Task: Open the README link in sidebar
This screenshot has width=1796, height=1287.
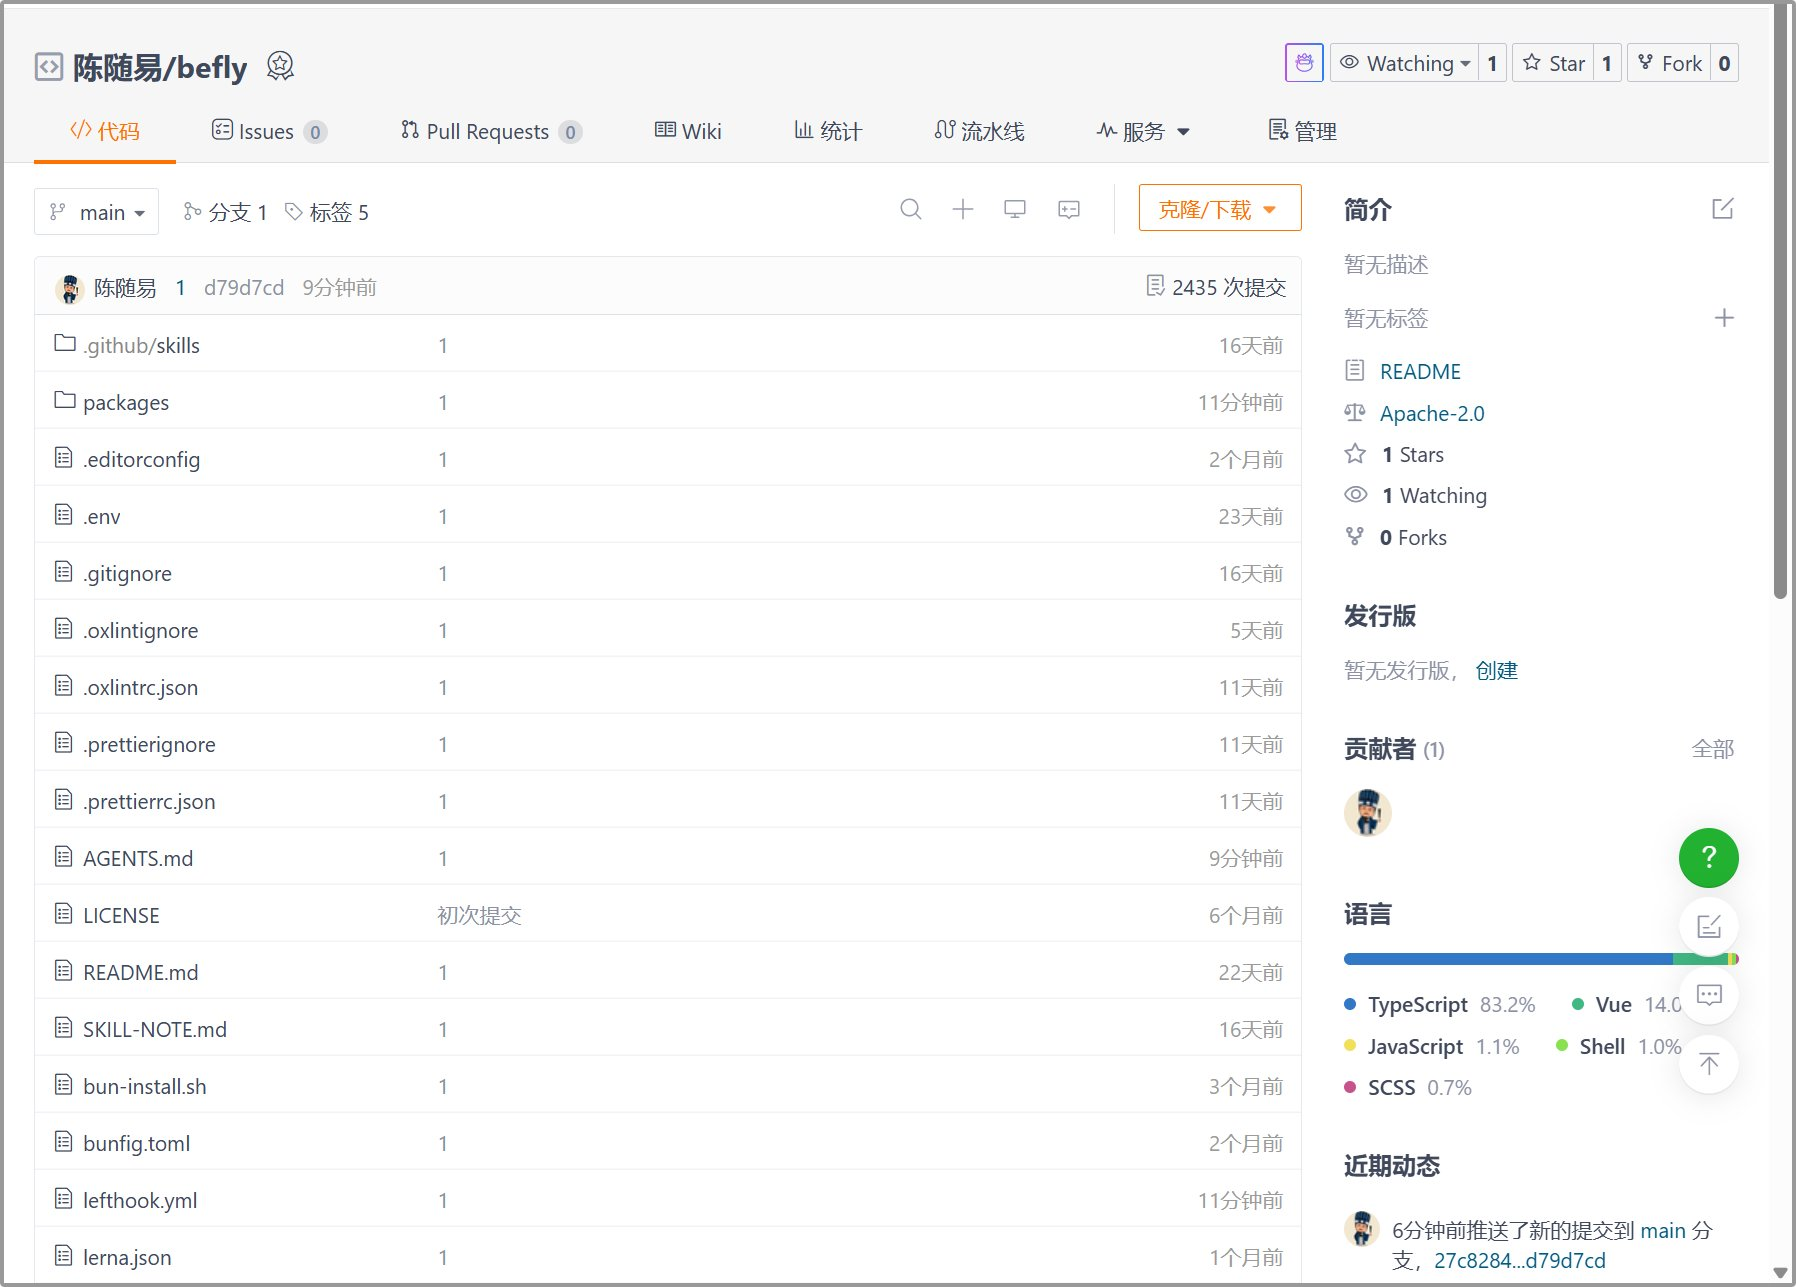Action: tap(1420, 371)
